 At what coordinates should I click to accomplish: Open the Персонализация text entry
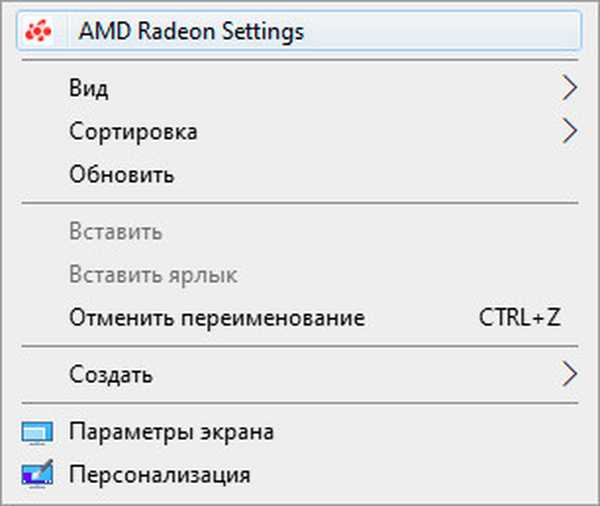[x=159, y=474]
